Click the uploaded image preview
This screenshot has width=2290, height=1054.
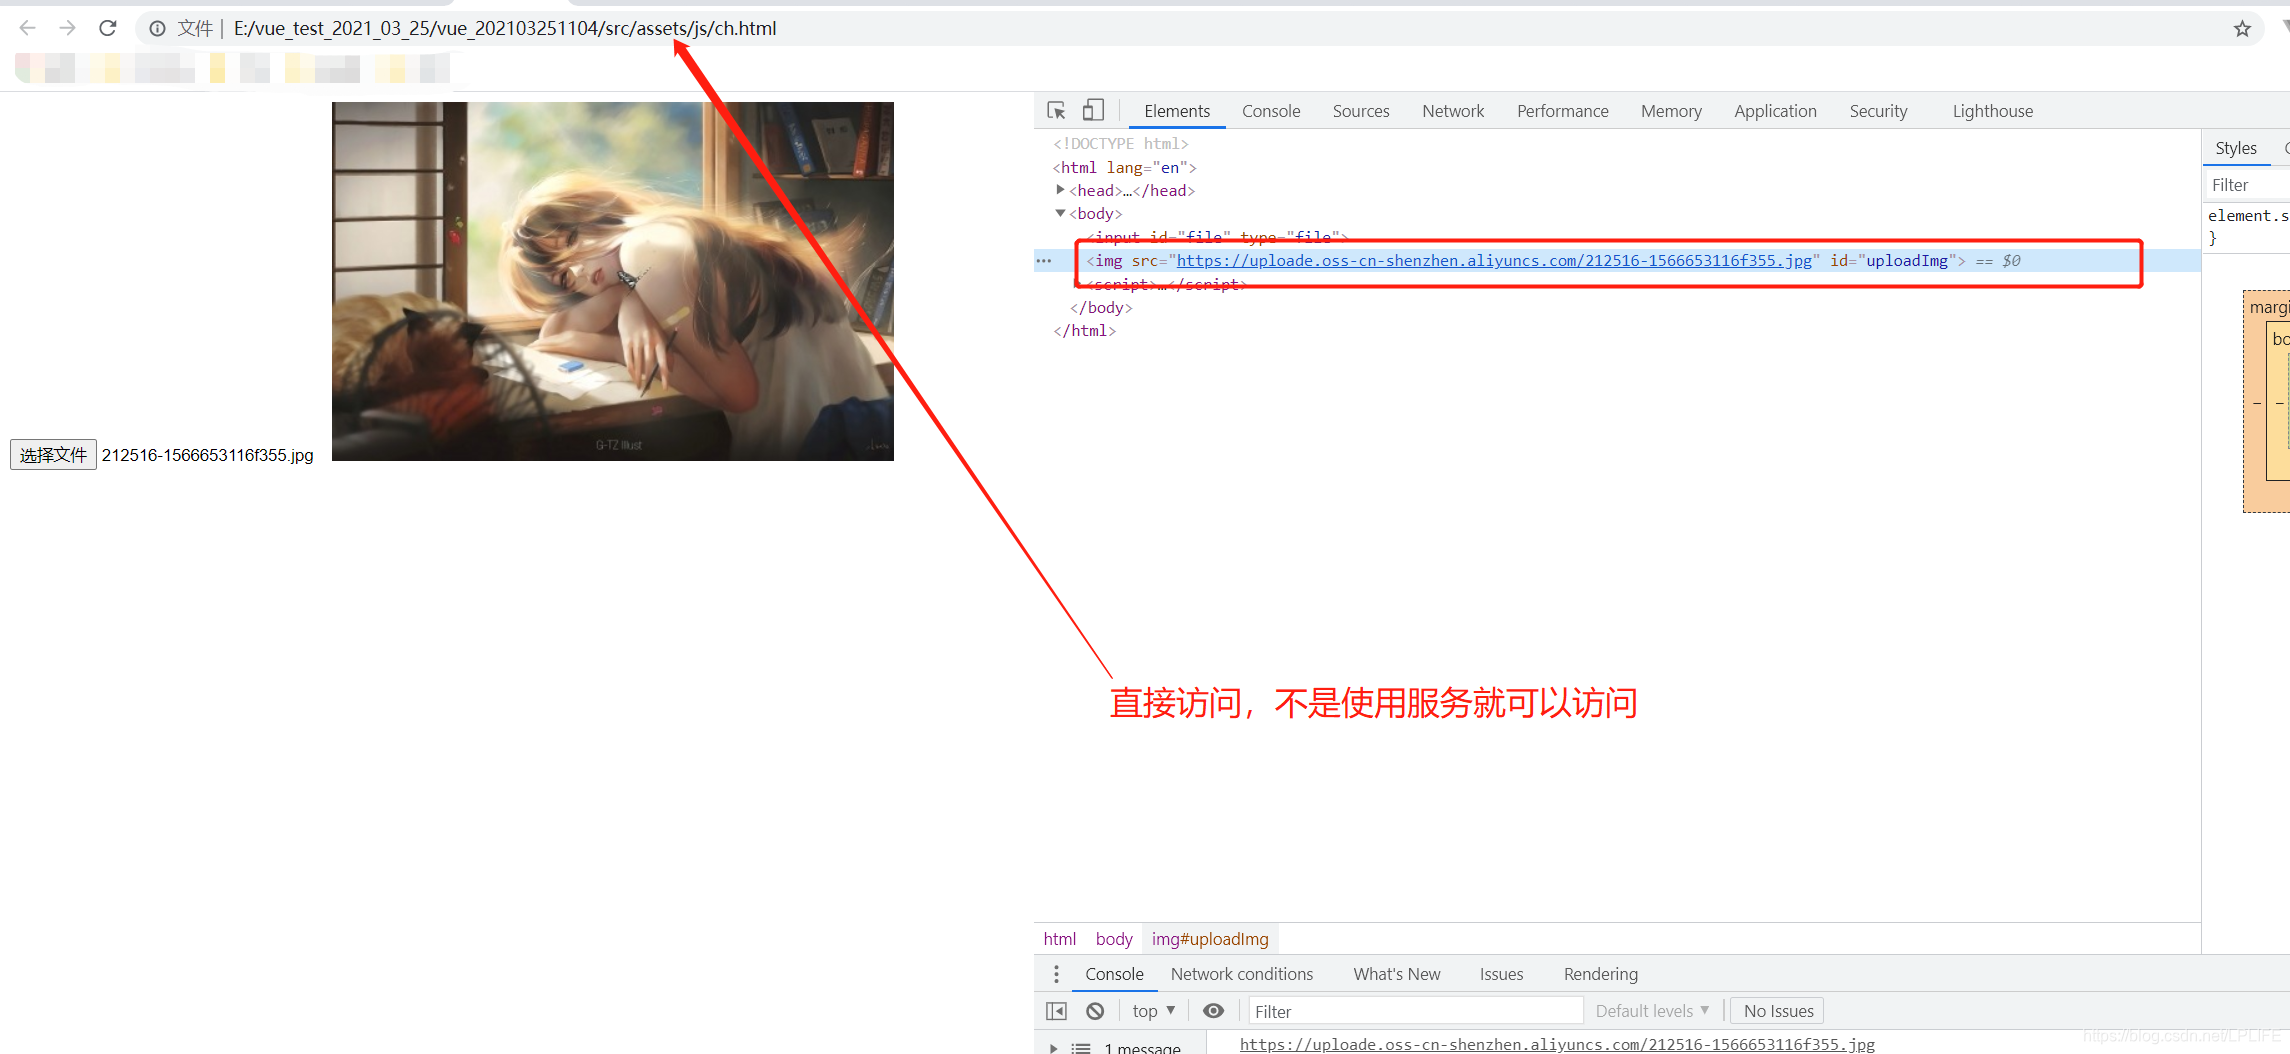coord(613,281)
